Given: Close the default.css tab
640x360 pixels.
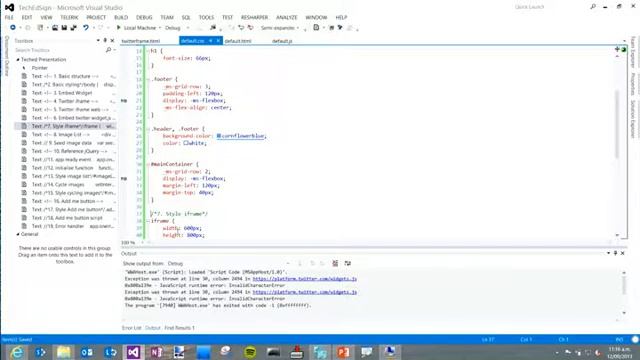Looking at the screenshot, I should pos(218,41).
